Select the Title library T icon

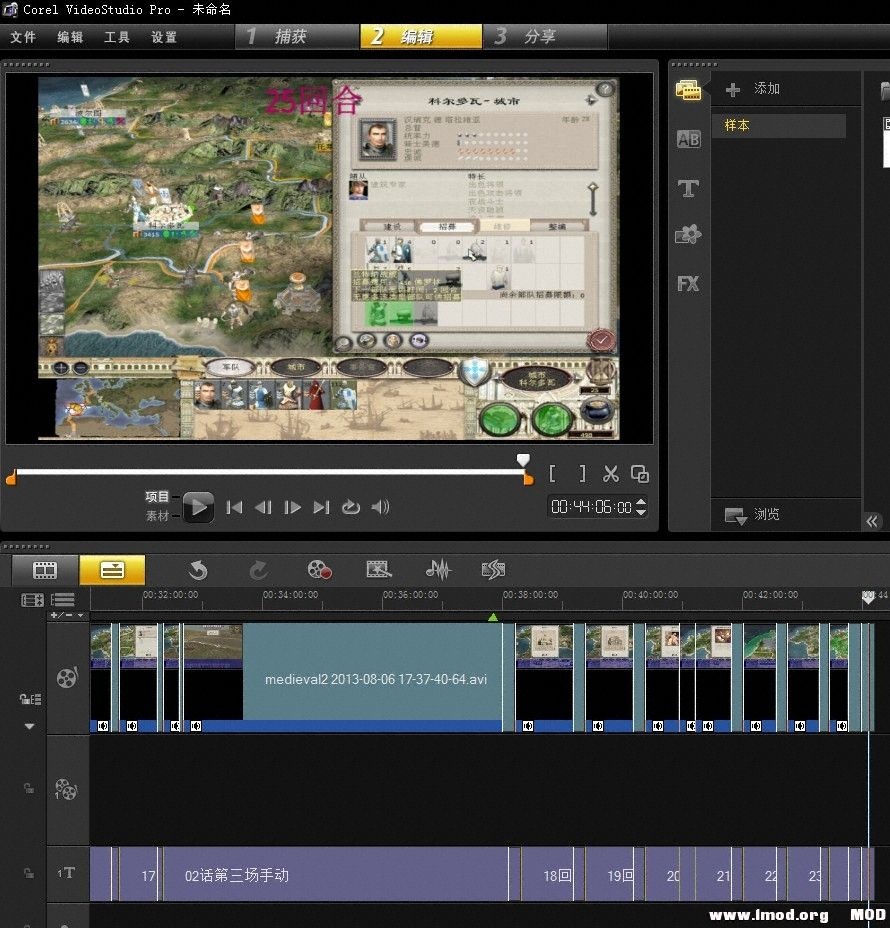click(688, 187)
